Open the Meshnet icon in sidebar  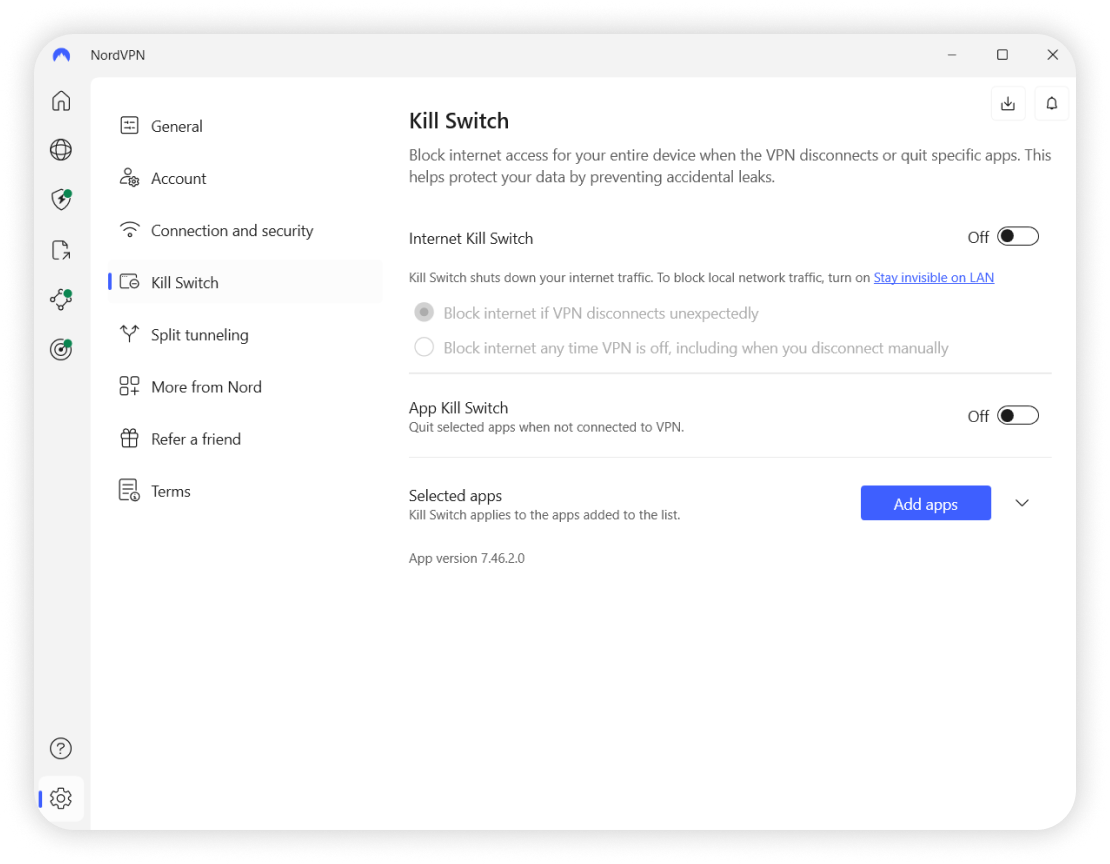pos(61,299)
